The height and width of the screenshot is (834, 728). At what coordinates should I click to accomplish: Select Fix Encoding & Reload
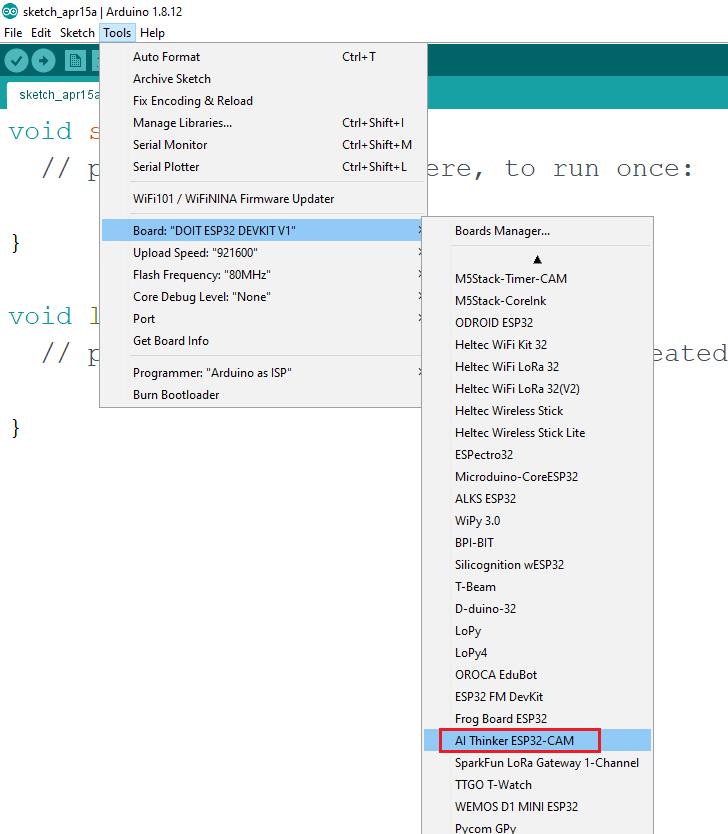pyautogui.click(x=264, y=101)
